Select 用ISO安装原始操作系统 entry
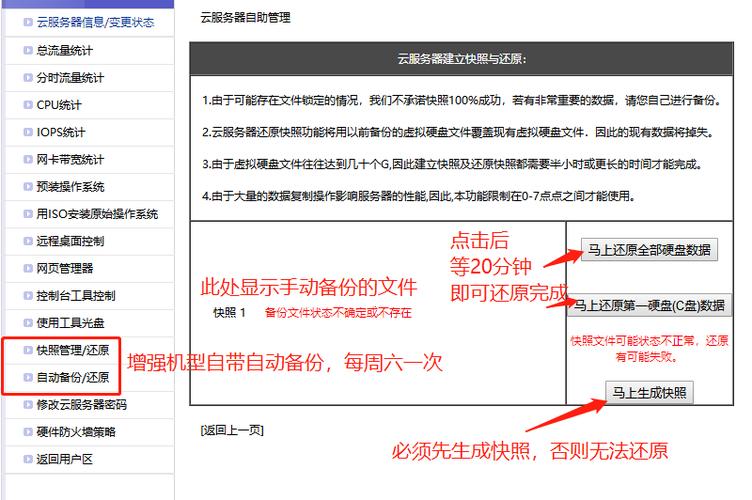The height and width of the screenshot is (500, 752). pyautogui.click(x=97, y=214)
